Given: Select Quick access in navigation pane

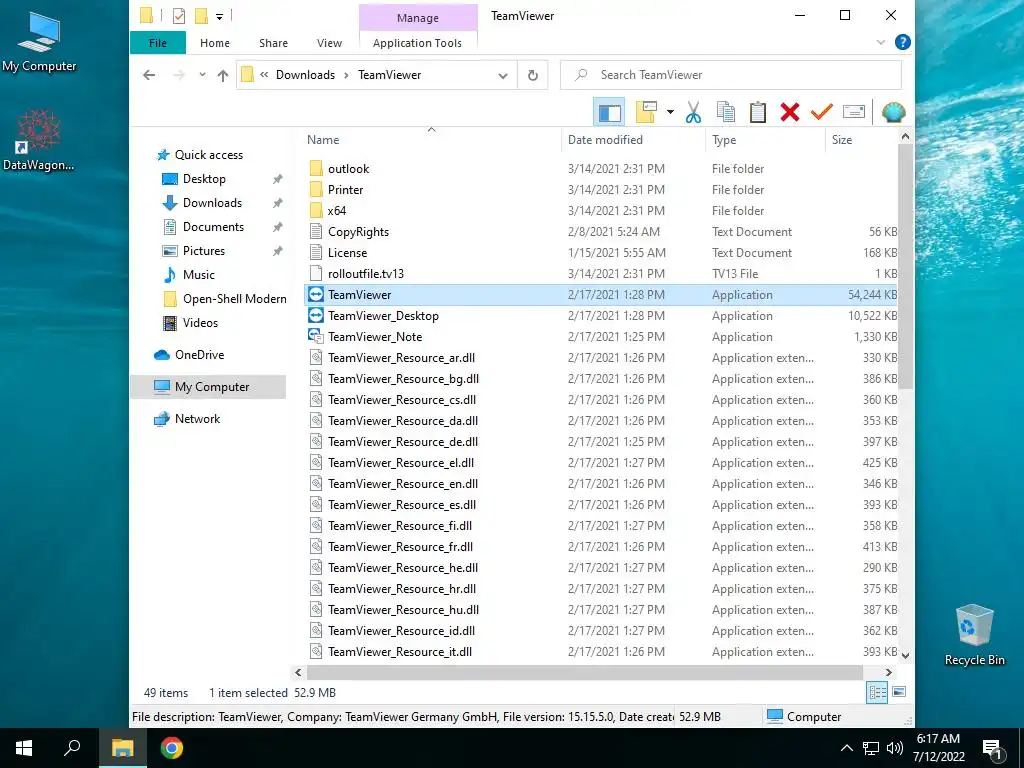Looking at the screenshot, I should 208,155.
